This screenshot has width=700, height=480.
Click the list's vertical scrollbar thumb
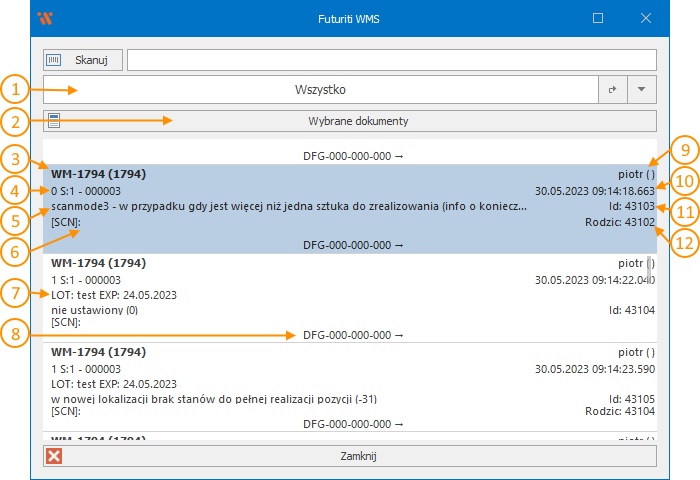click(650, 267)
